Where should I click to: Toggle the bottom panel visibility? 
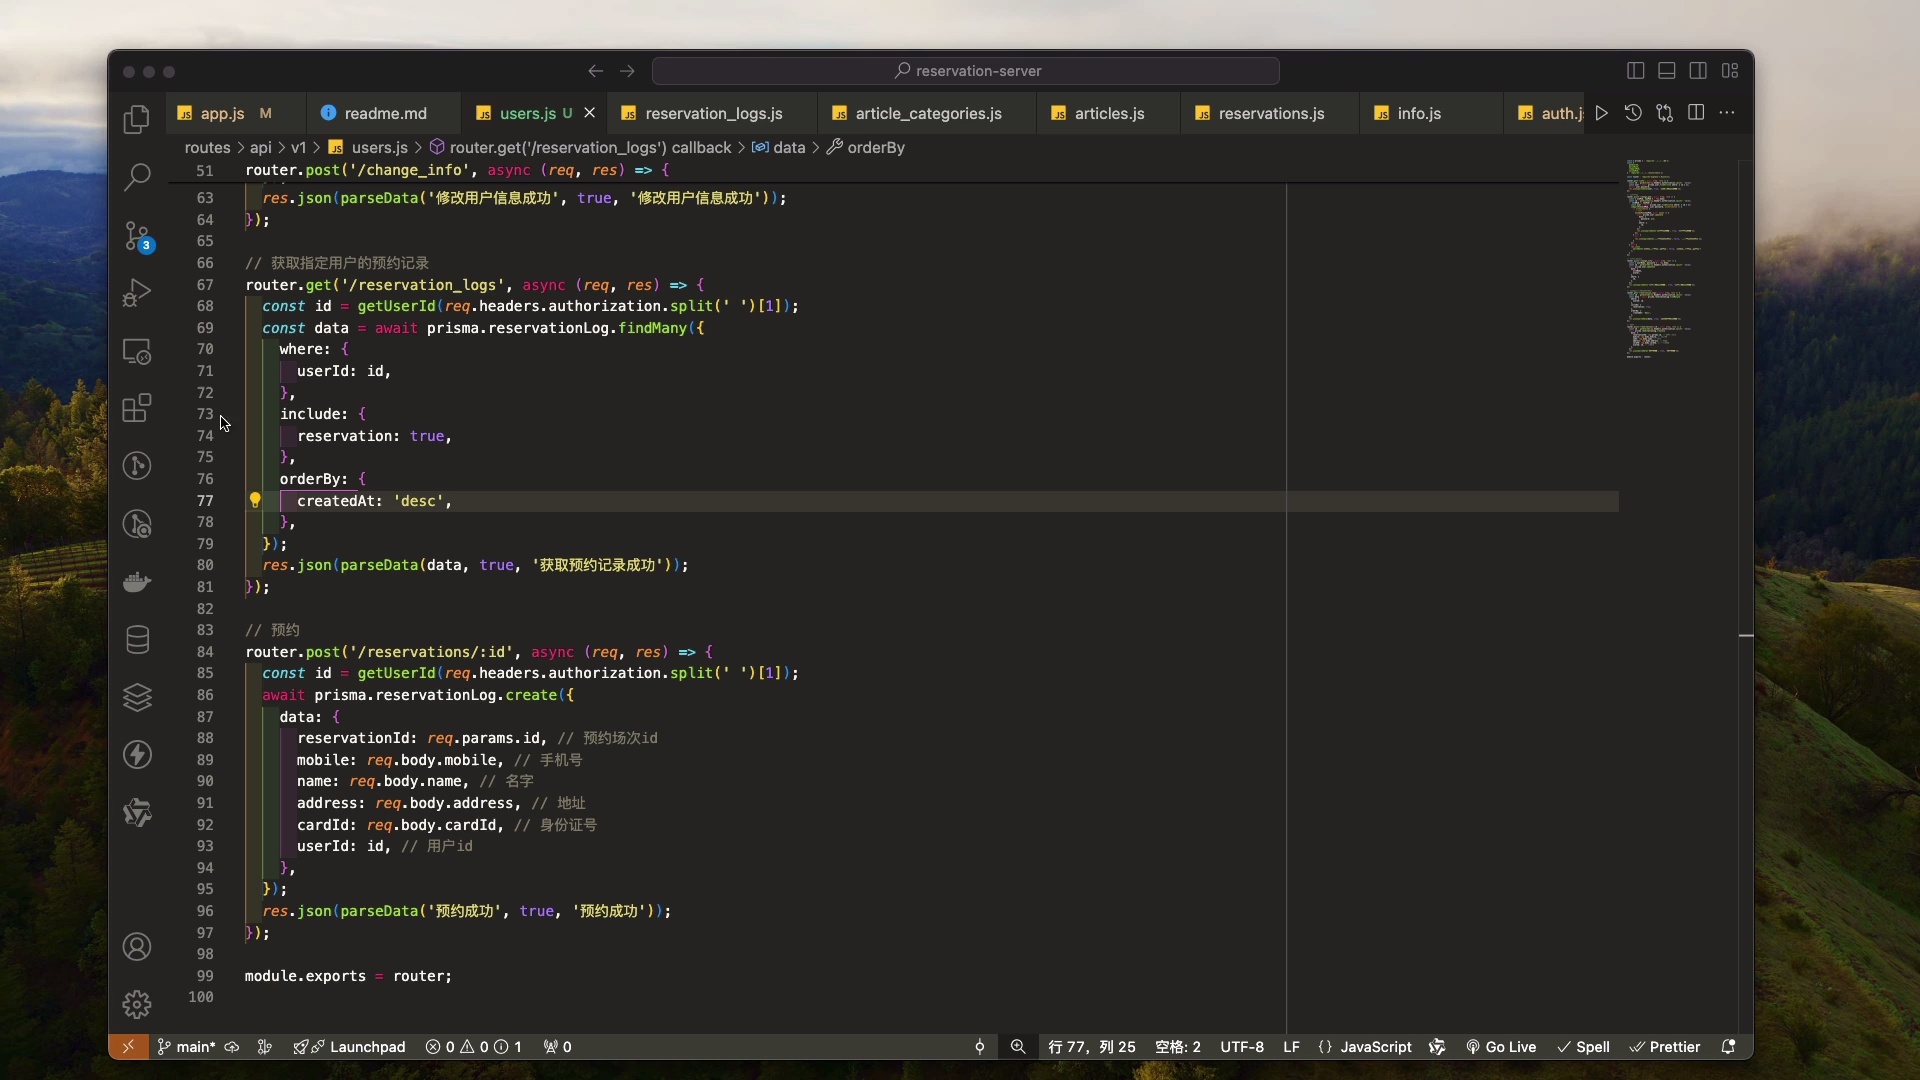(x=1667, y=70)
